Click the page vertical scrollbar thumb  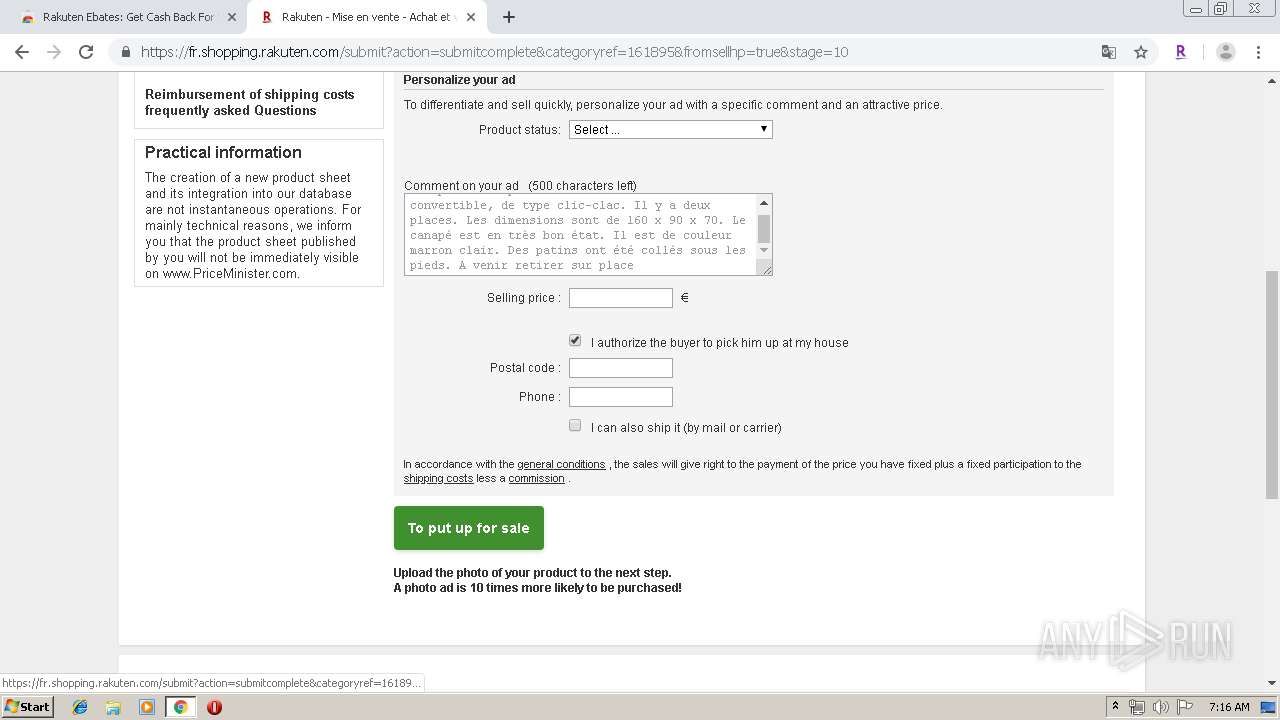(x=1272, y=384)
